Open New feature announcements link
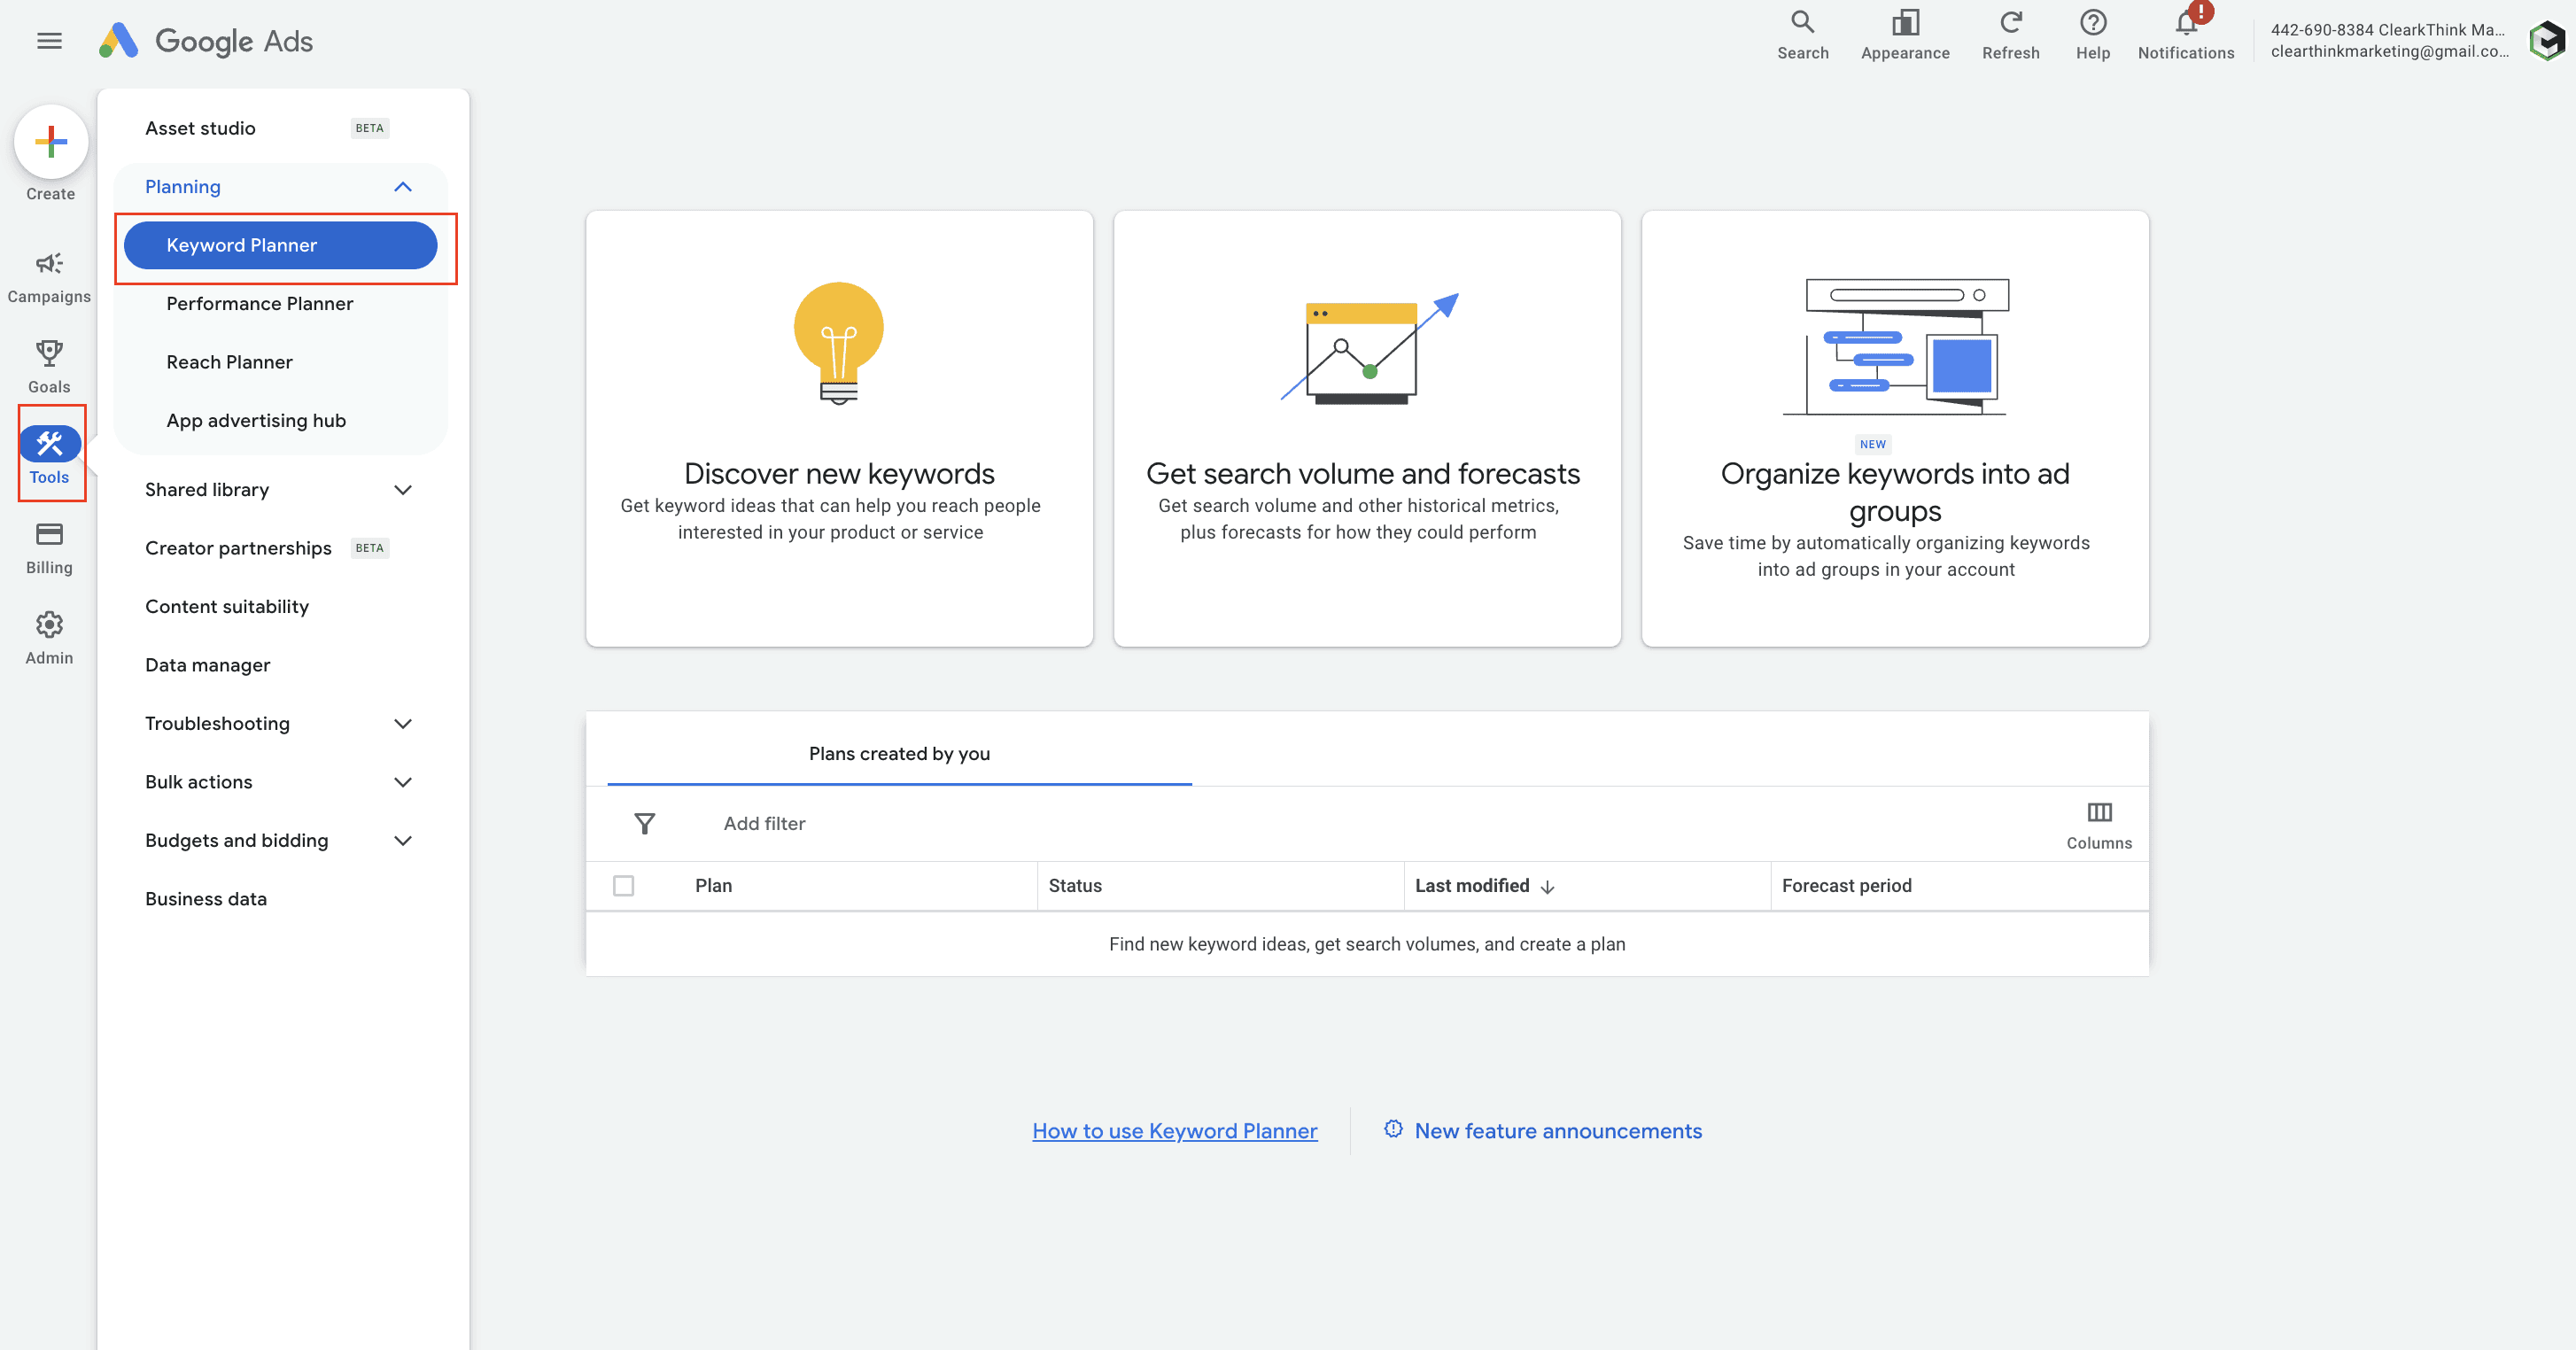The width and height of the screenshot is (2576, 1350). pyautogui.click(x=1542, y=1131)
